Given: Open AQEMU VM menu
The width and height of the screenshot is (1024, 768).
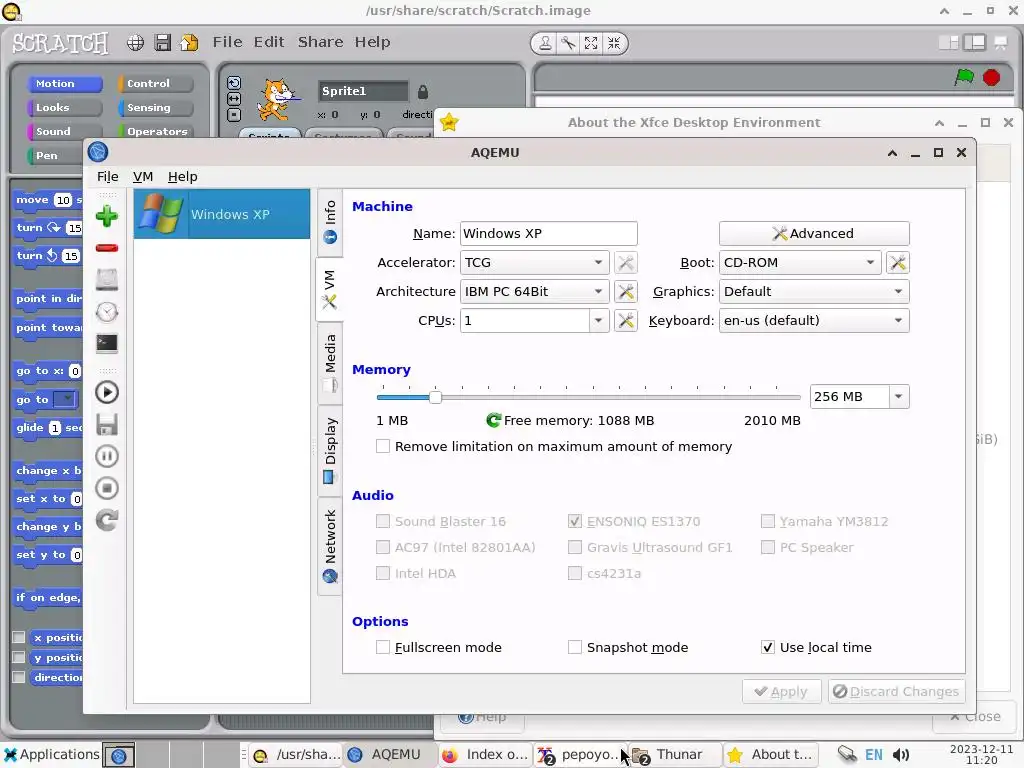Looking at the screenshot, I should coord(142,176).
